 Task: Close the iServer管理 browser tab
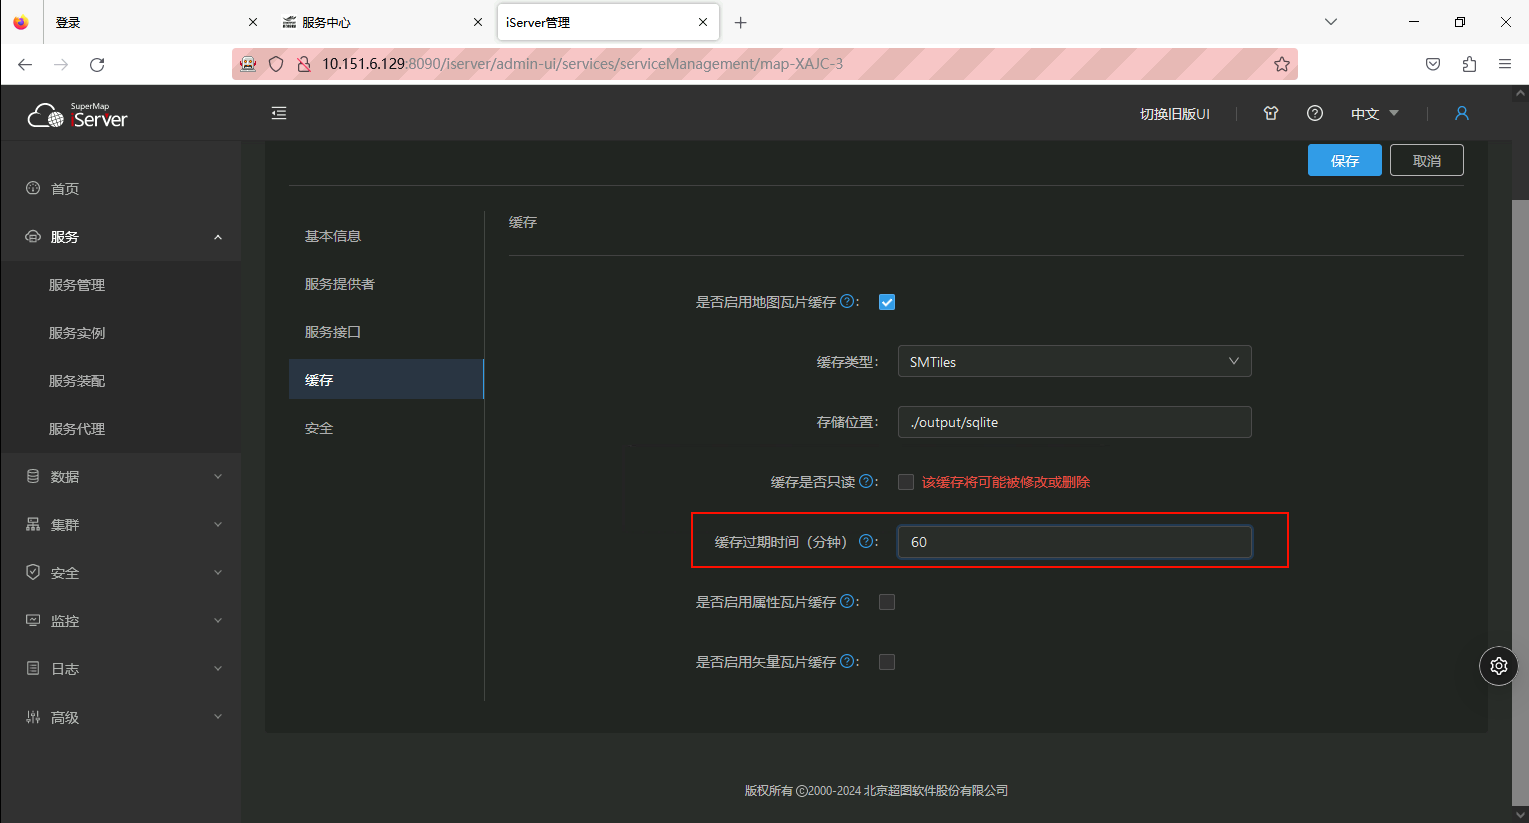(x=703, y=22)
